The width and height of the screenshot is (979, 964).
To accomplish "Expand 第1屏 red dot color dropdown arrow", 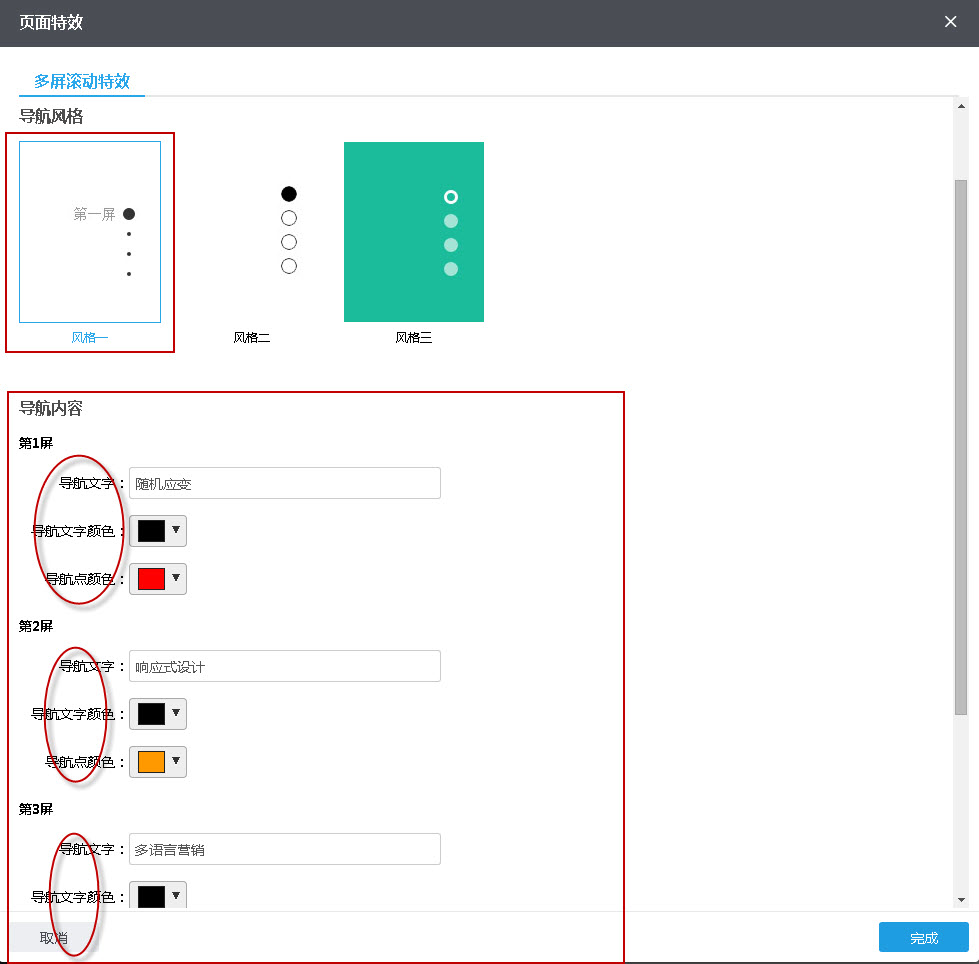I will pyautogui.click(x=176, y=578).
